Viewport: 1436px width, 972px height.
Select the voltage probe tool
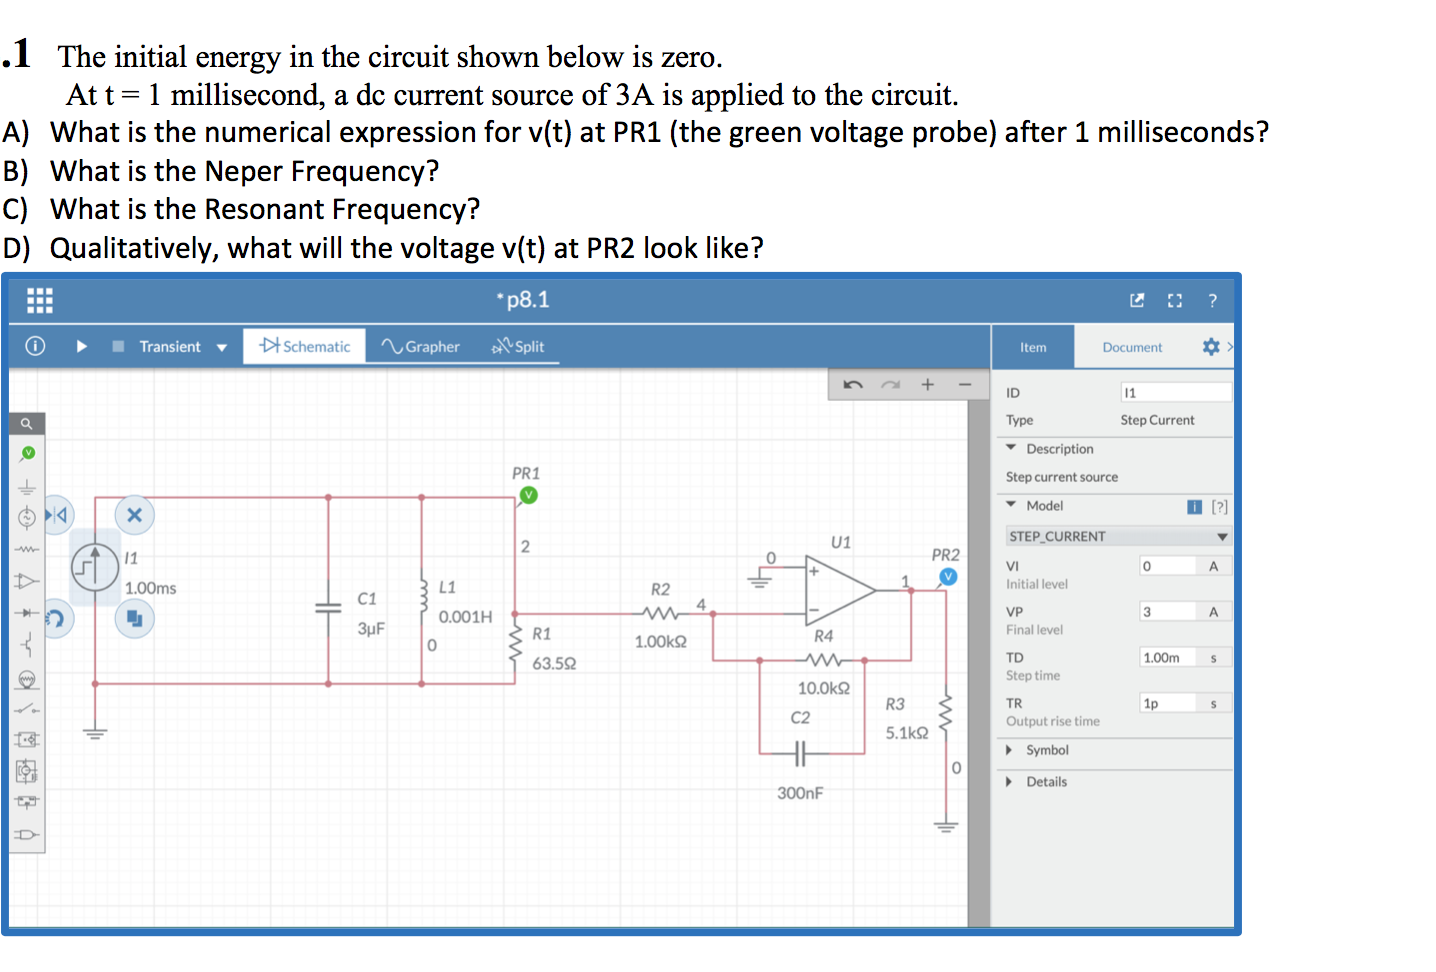[27, 452]
